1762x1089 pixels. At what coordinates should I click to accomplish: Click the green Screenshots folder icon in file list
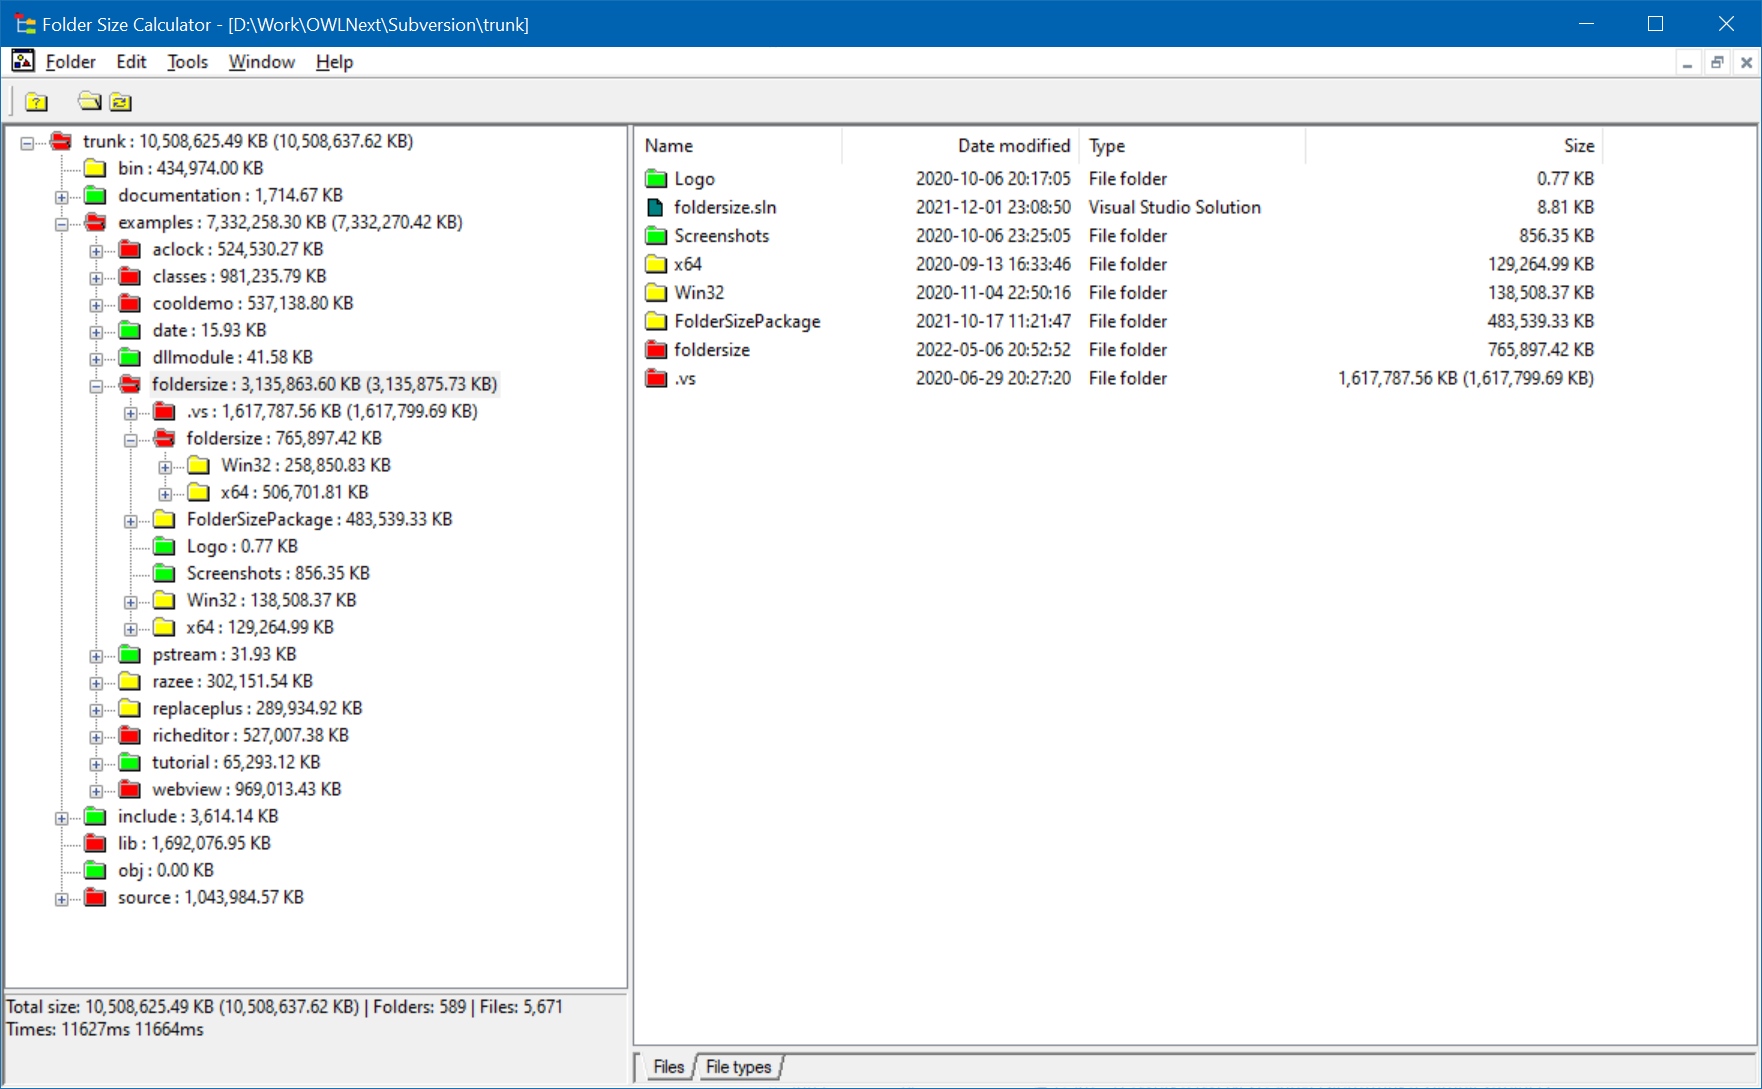click(x=656, y=236)
